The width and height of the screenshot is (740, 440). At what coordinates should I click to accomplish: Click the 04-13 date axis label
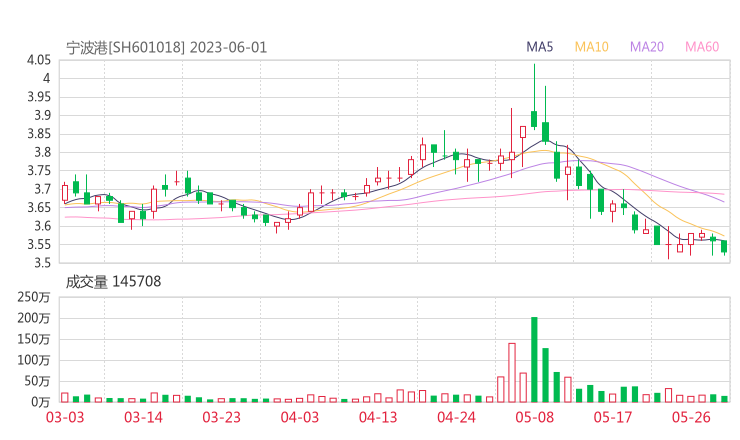378,417
